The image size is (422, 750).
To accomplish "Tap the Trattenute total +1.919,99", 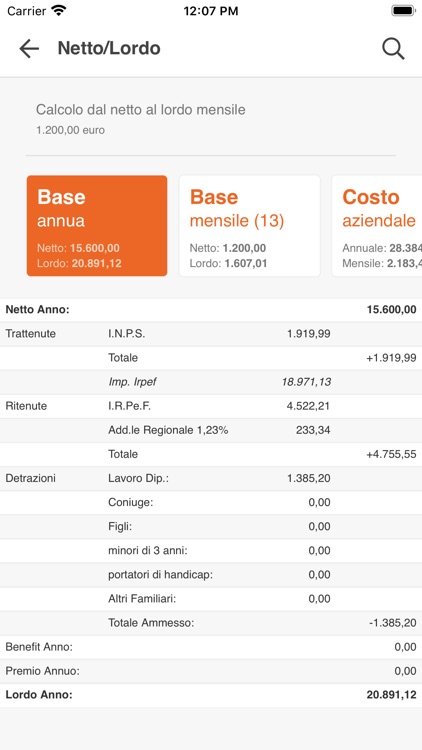I will [x=391, y=358].
